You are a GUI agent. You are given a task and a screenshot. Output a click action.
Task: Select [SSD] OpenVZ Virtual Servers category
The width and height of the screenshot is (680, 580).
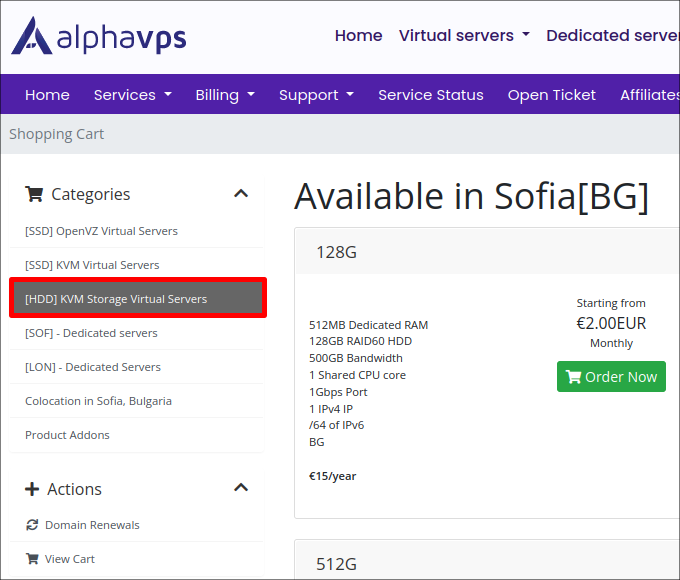137,231
